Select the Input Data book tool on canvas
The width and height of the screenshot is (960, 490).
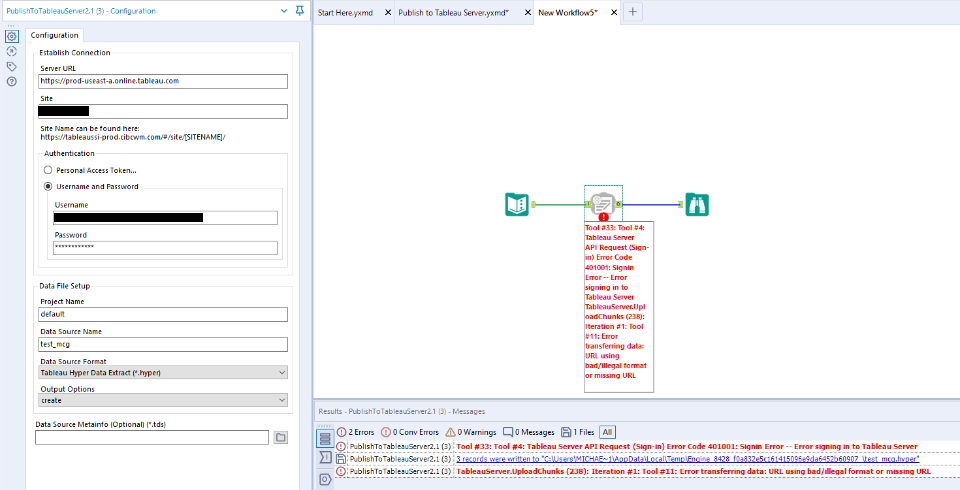(x=517, y=204)
